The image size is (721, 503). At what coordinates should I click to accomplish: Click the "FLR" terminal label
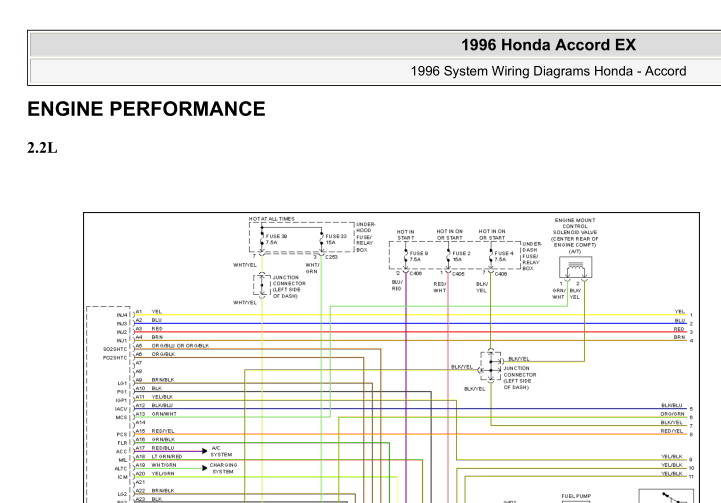(x=122, y=443)
